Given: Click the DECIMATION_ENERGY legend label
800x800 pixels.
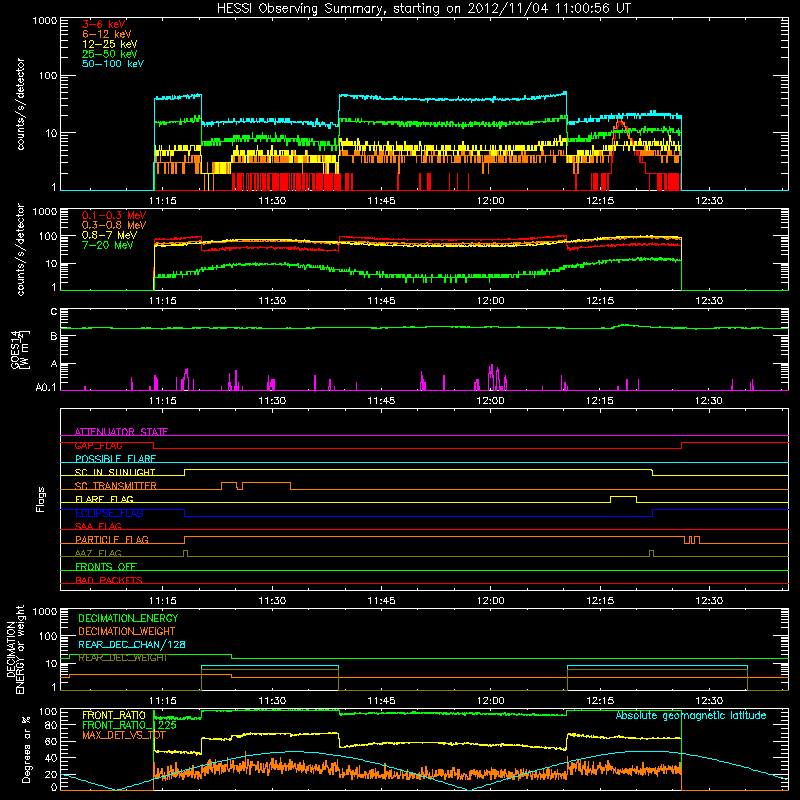Looking at the screenshot, I should (x=128, y=618).
